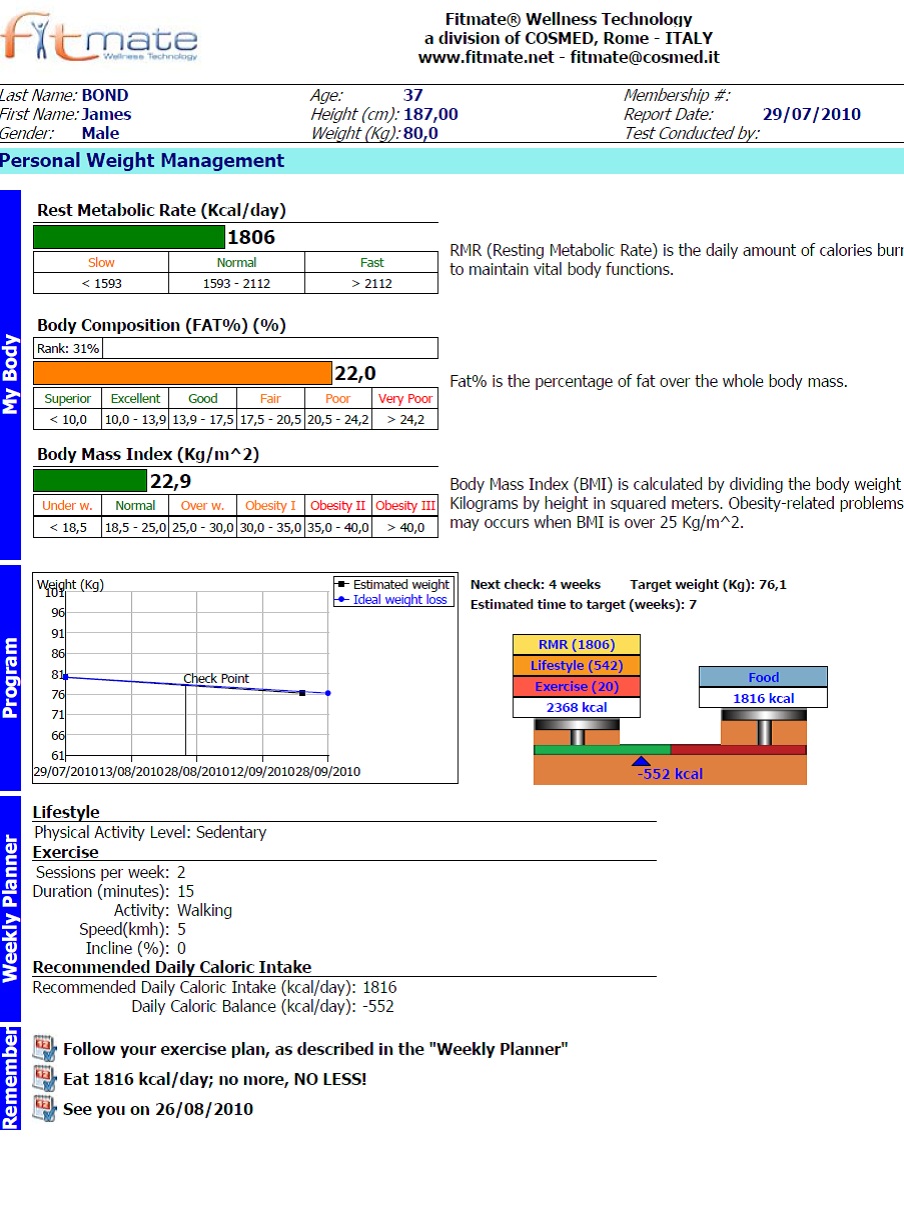The image size is (904, 1207).
Task: Click the green Rest Metabolic Rate bar
Action: coord(129,237)
